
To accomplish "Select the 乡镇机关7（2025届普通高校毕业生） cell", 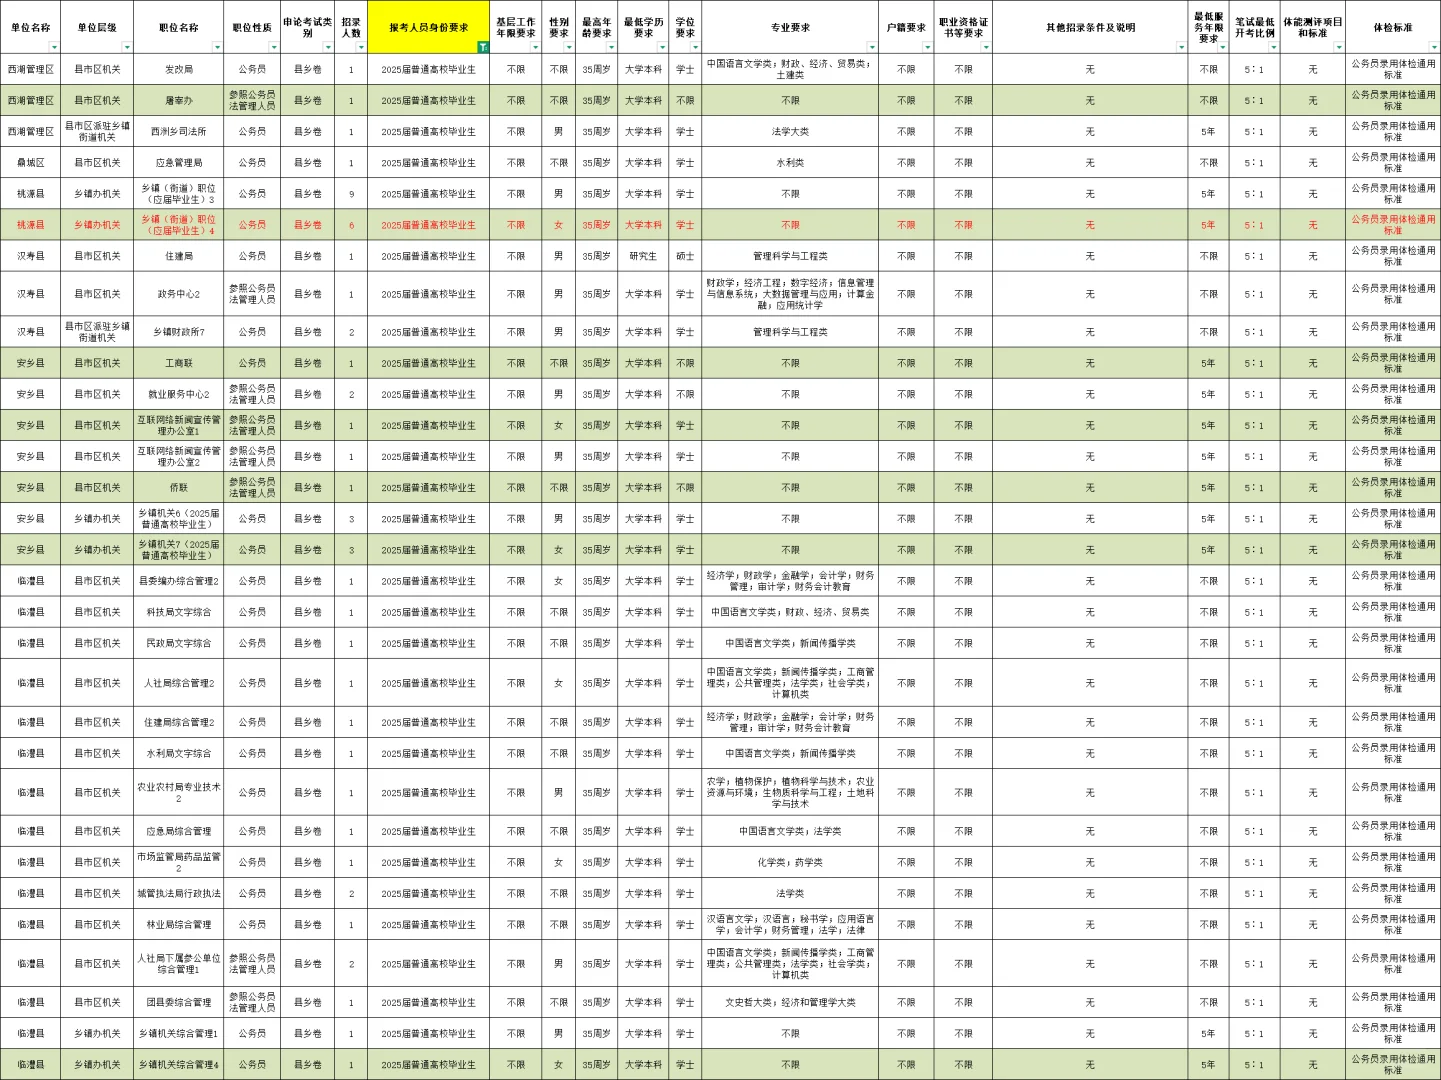I will click(x=179, y=549).
